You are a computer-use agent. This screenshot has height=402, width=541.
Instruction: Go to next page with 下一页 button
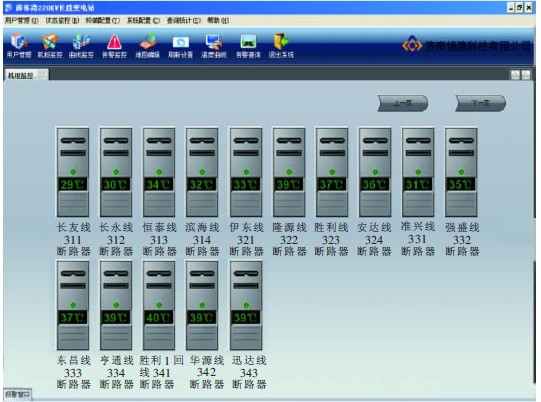click(480, 103)
